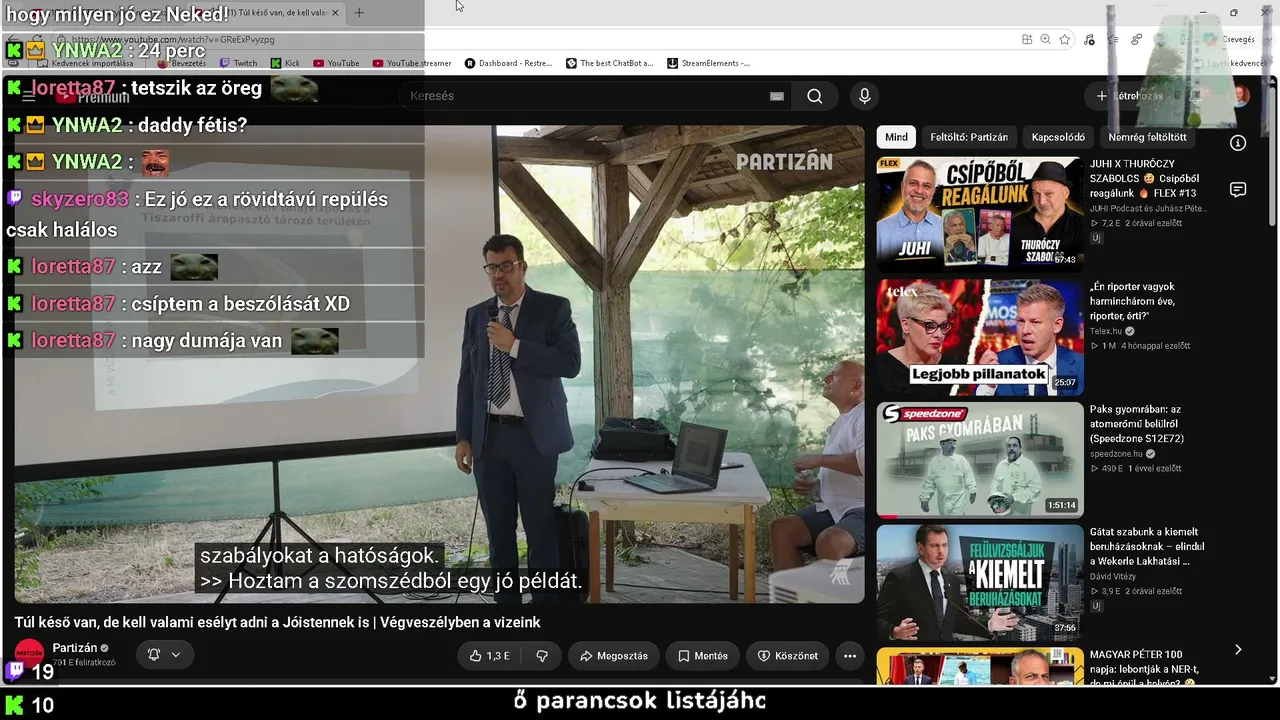Image resolution: width=1280 pixels, height=720 pixels.
Task: Open the Partizán channel name link
Action: pos(75,648)
